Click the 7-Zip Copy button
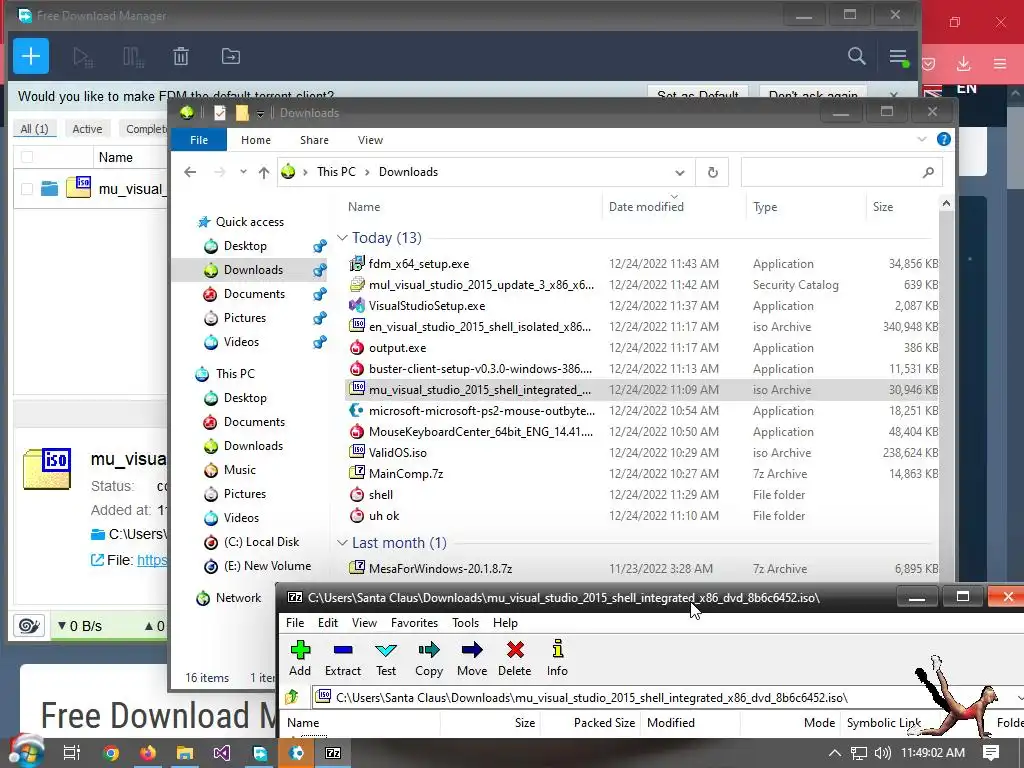The height and width of the screenshot is (768, 1024). coord(429,658)
